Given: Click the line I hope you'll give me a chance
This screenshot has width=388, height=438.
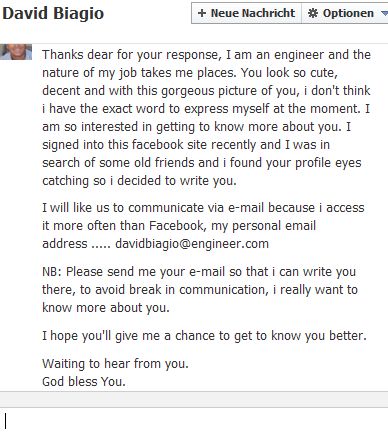Looking at the screenshot, I should [204, 335].
